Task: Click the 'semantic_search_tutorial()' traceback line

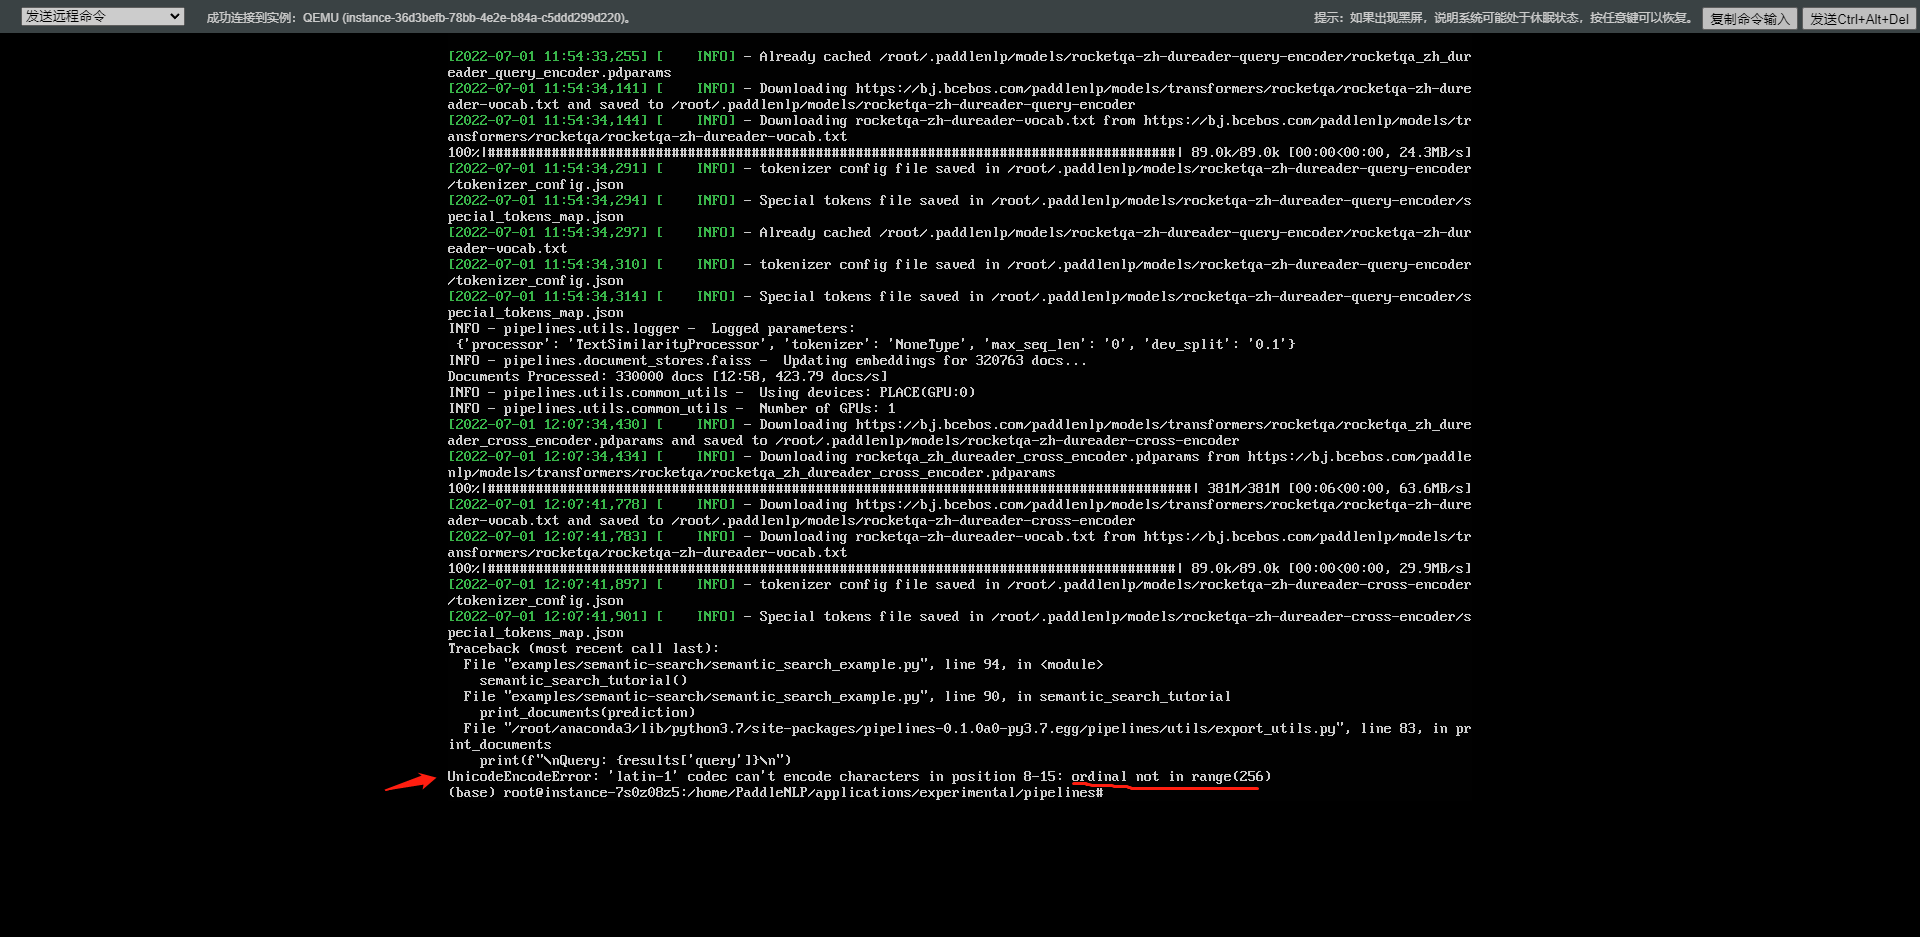Action: (583, 681)
